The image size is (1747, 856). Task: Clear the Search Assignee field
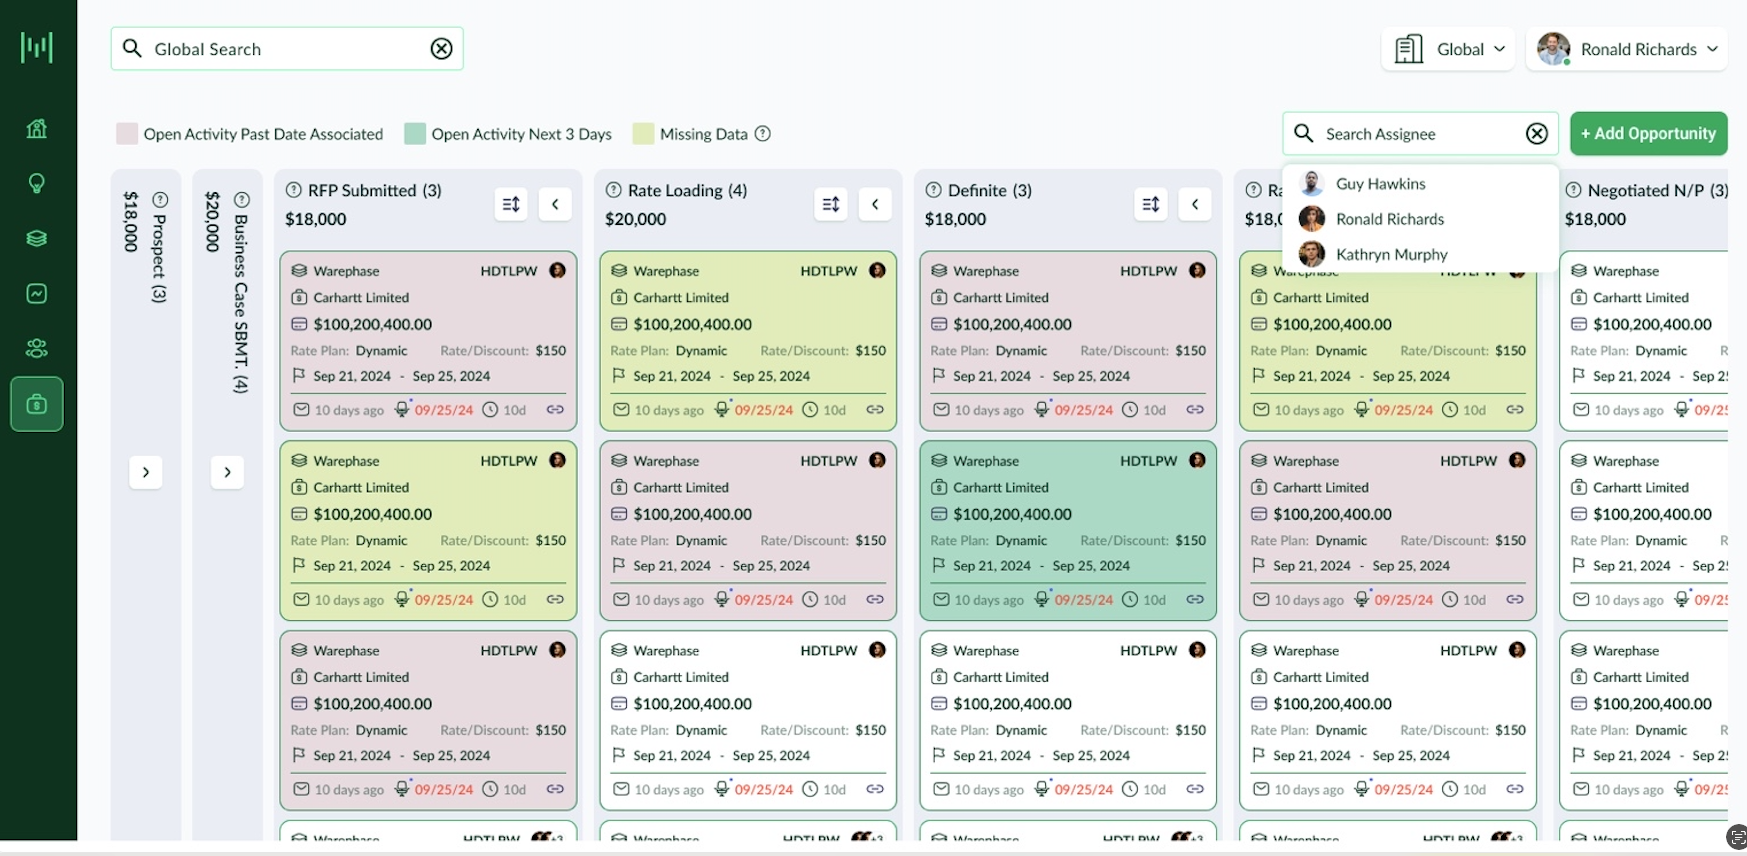[x=1537, y=133]
